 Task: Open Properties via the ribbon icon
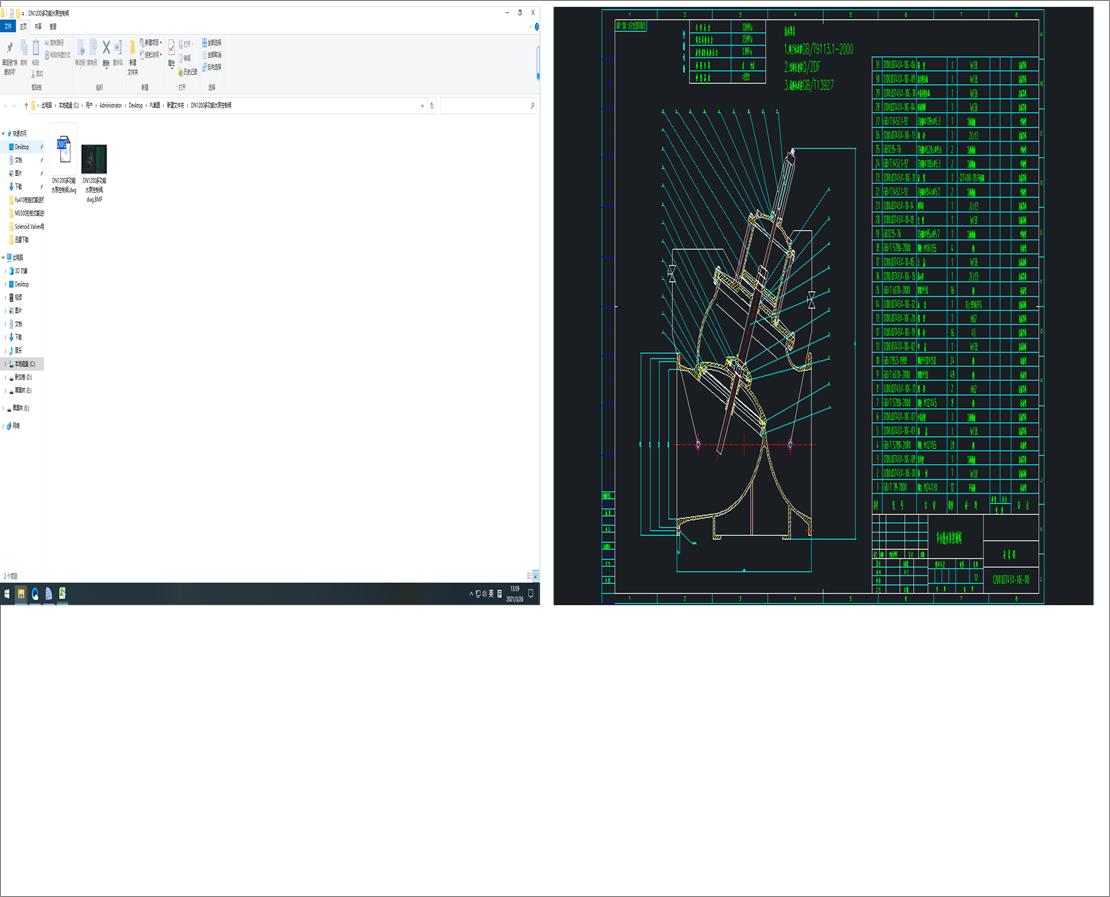(172, 48)
